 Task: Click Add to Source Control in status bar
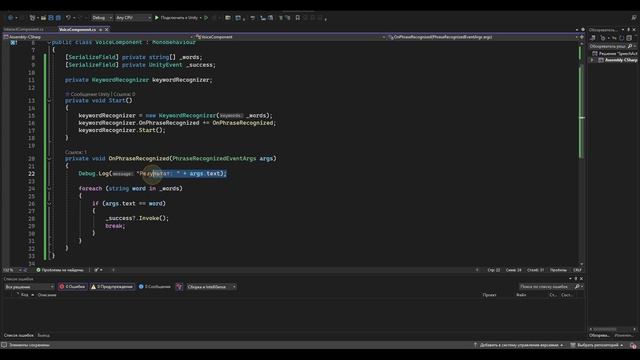click(x=518, y=345)
